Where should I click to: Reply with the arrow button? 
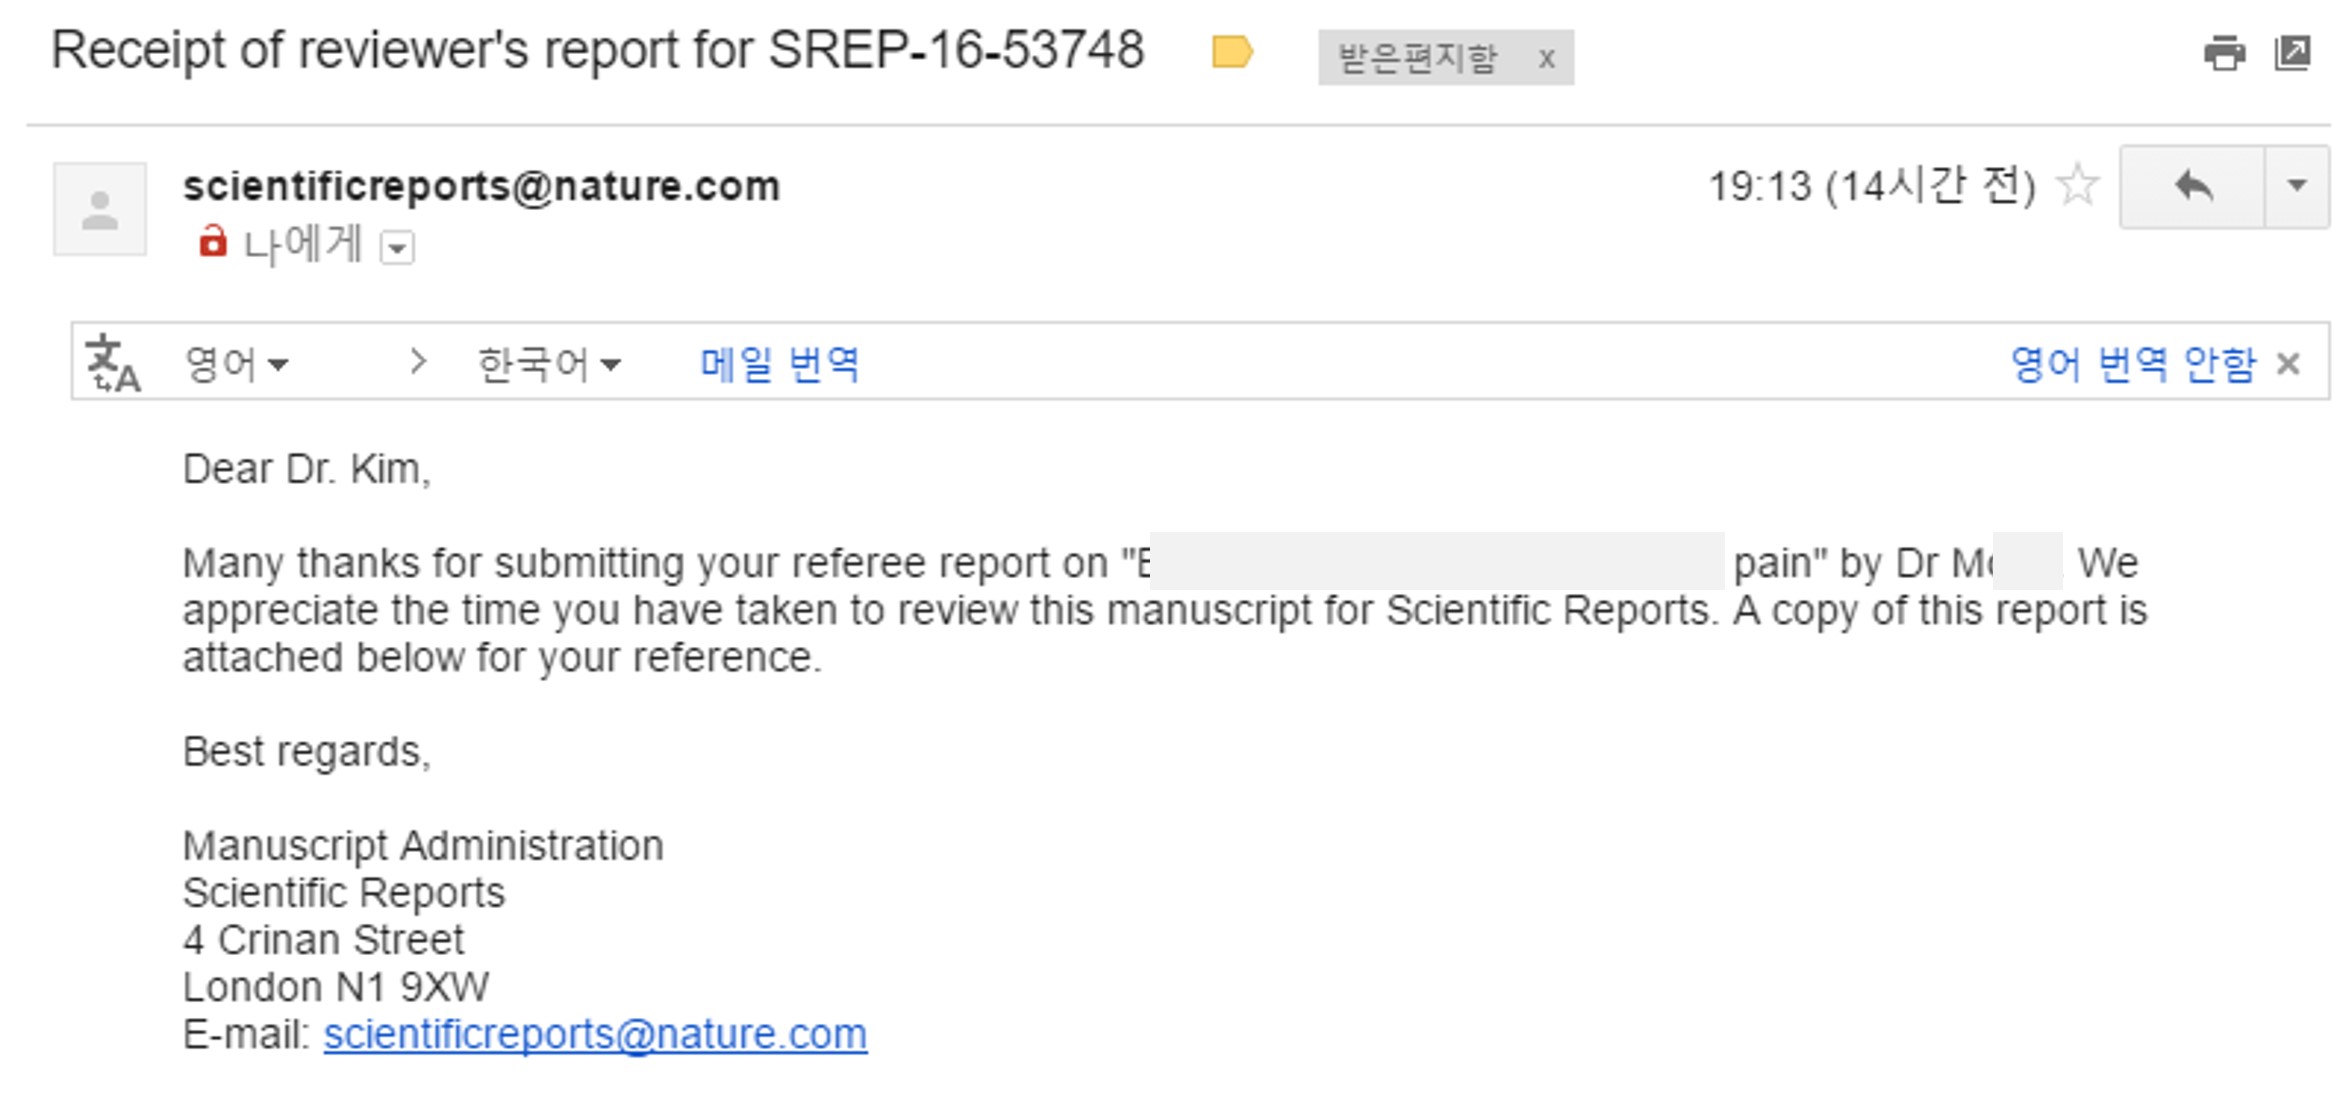pyautogui.click(x=2193, y=187)
